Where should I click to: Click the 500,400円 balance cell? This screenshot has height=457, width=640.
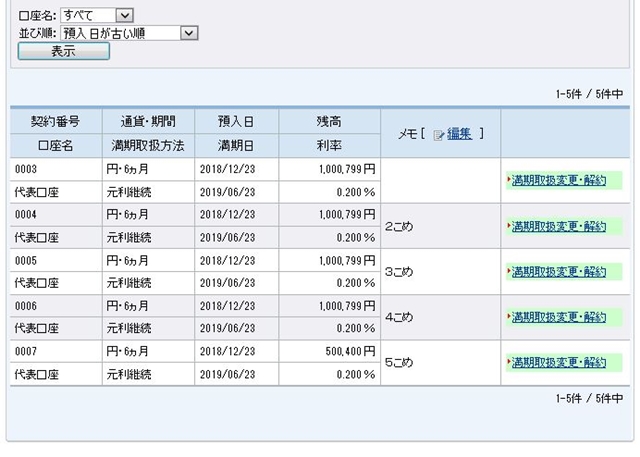329,351
